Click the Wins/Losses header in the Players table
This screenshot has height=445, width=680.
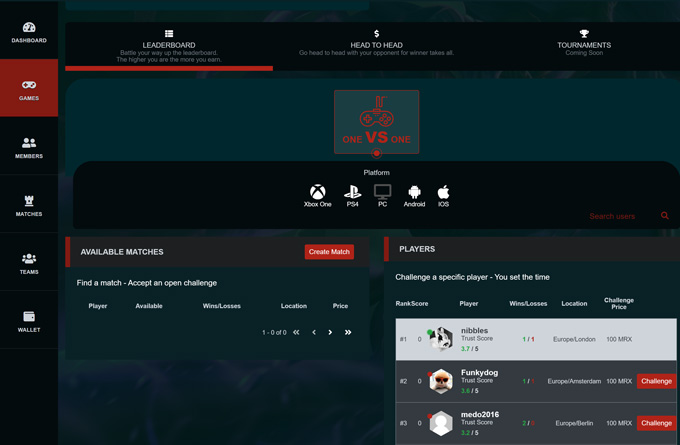(528, 304)
